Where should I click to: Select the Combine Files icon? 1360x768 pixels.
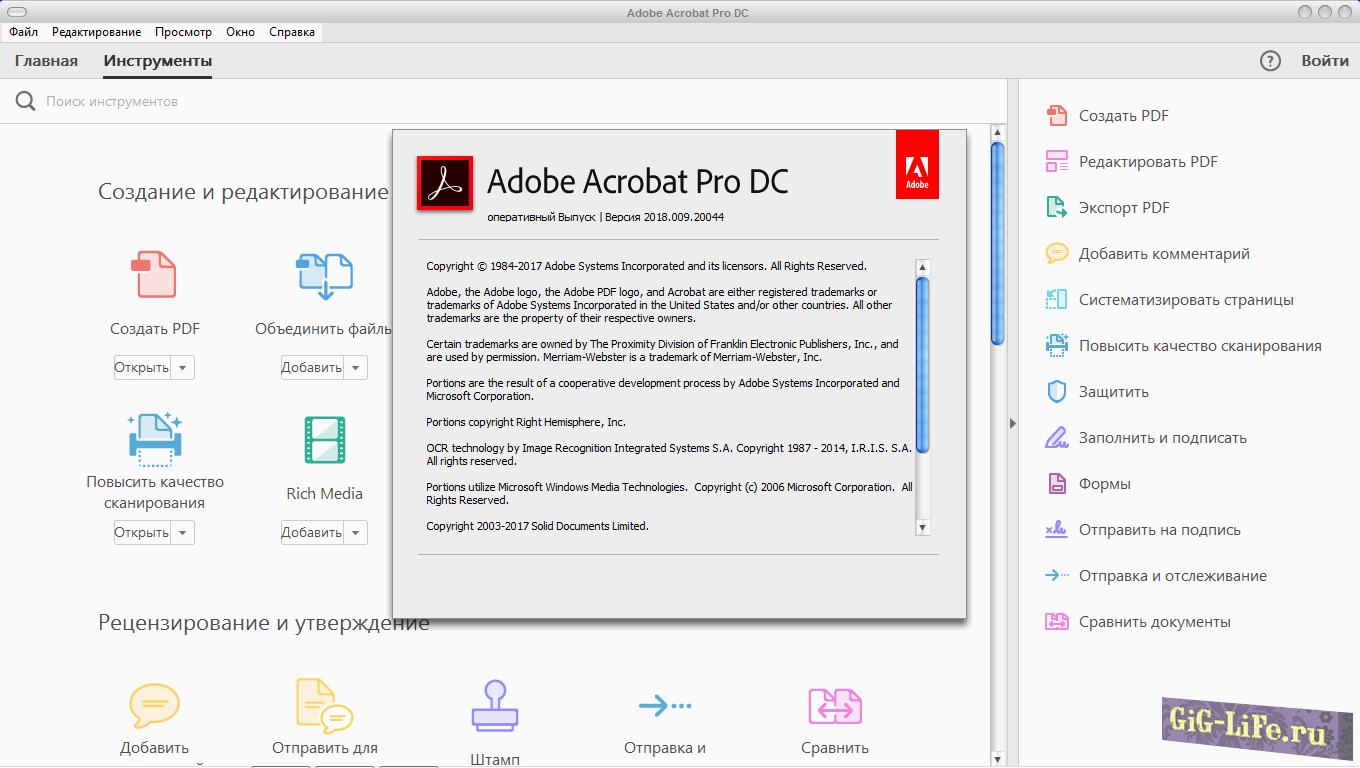pyautogui.click(x=324, y=276)
